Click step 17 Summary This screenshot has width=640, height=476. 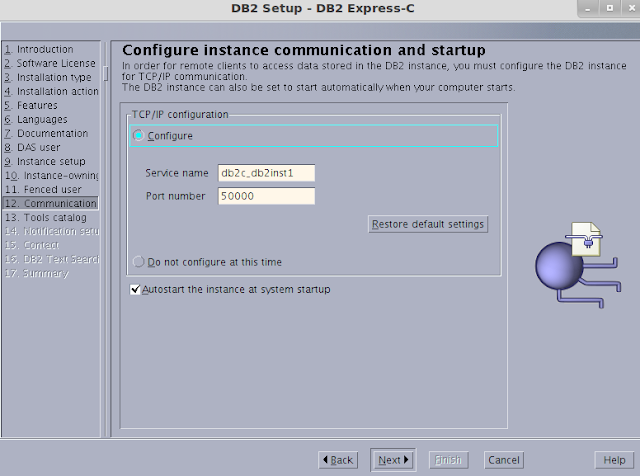36,274
